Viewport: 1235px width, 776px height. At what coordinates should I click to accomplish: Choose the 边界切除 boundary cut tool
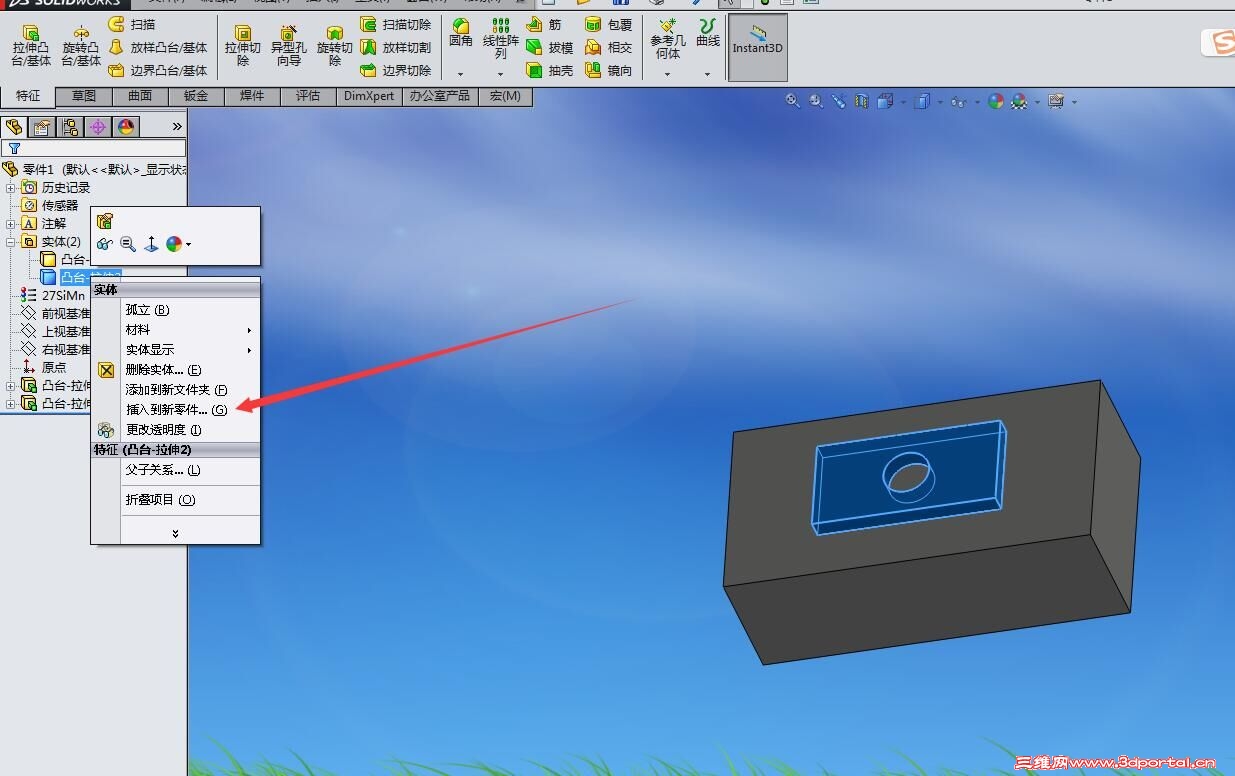[396, 70]
